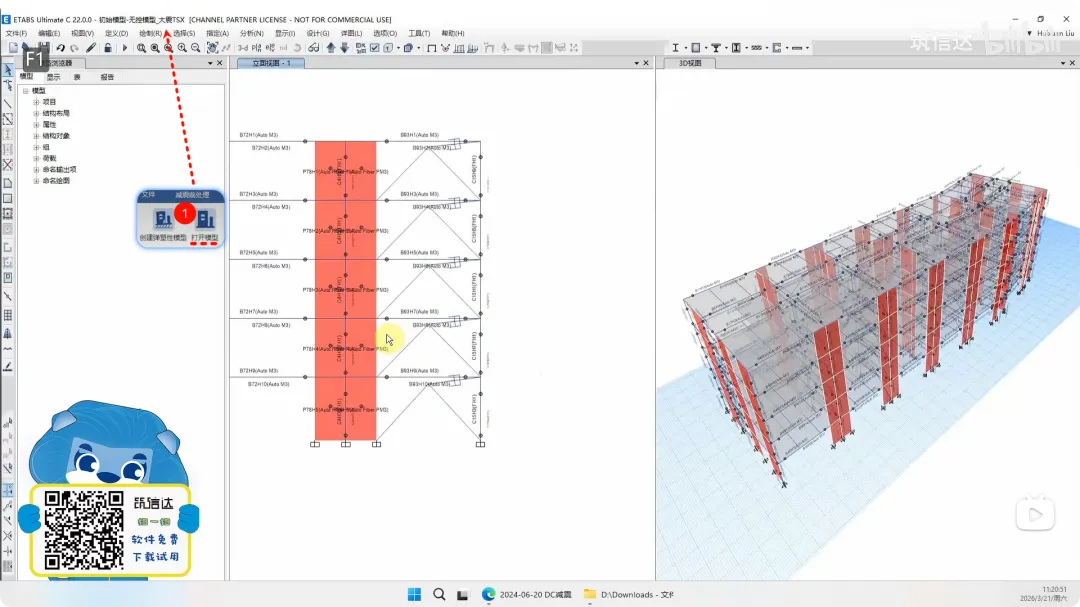This screenshot has width=1080, height=607.
Task: Zoom out one step
Action: point(196,48)
